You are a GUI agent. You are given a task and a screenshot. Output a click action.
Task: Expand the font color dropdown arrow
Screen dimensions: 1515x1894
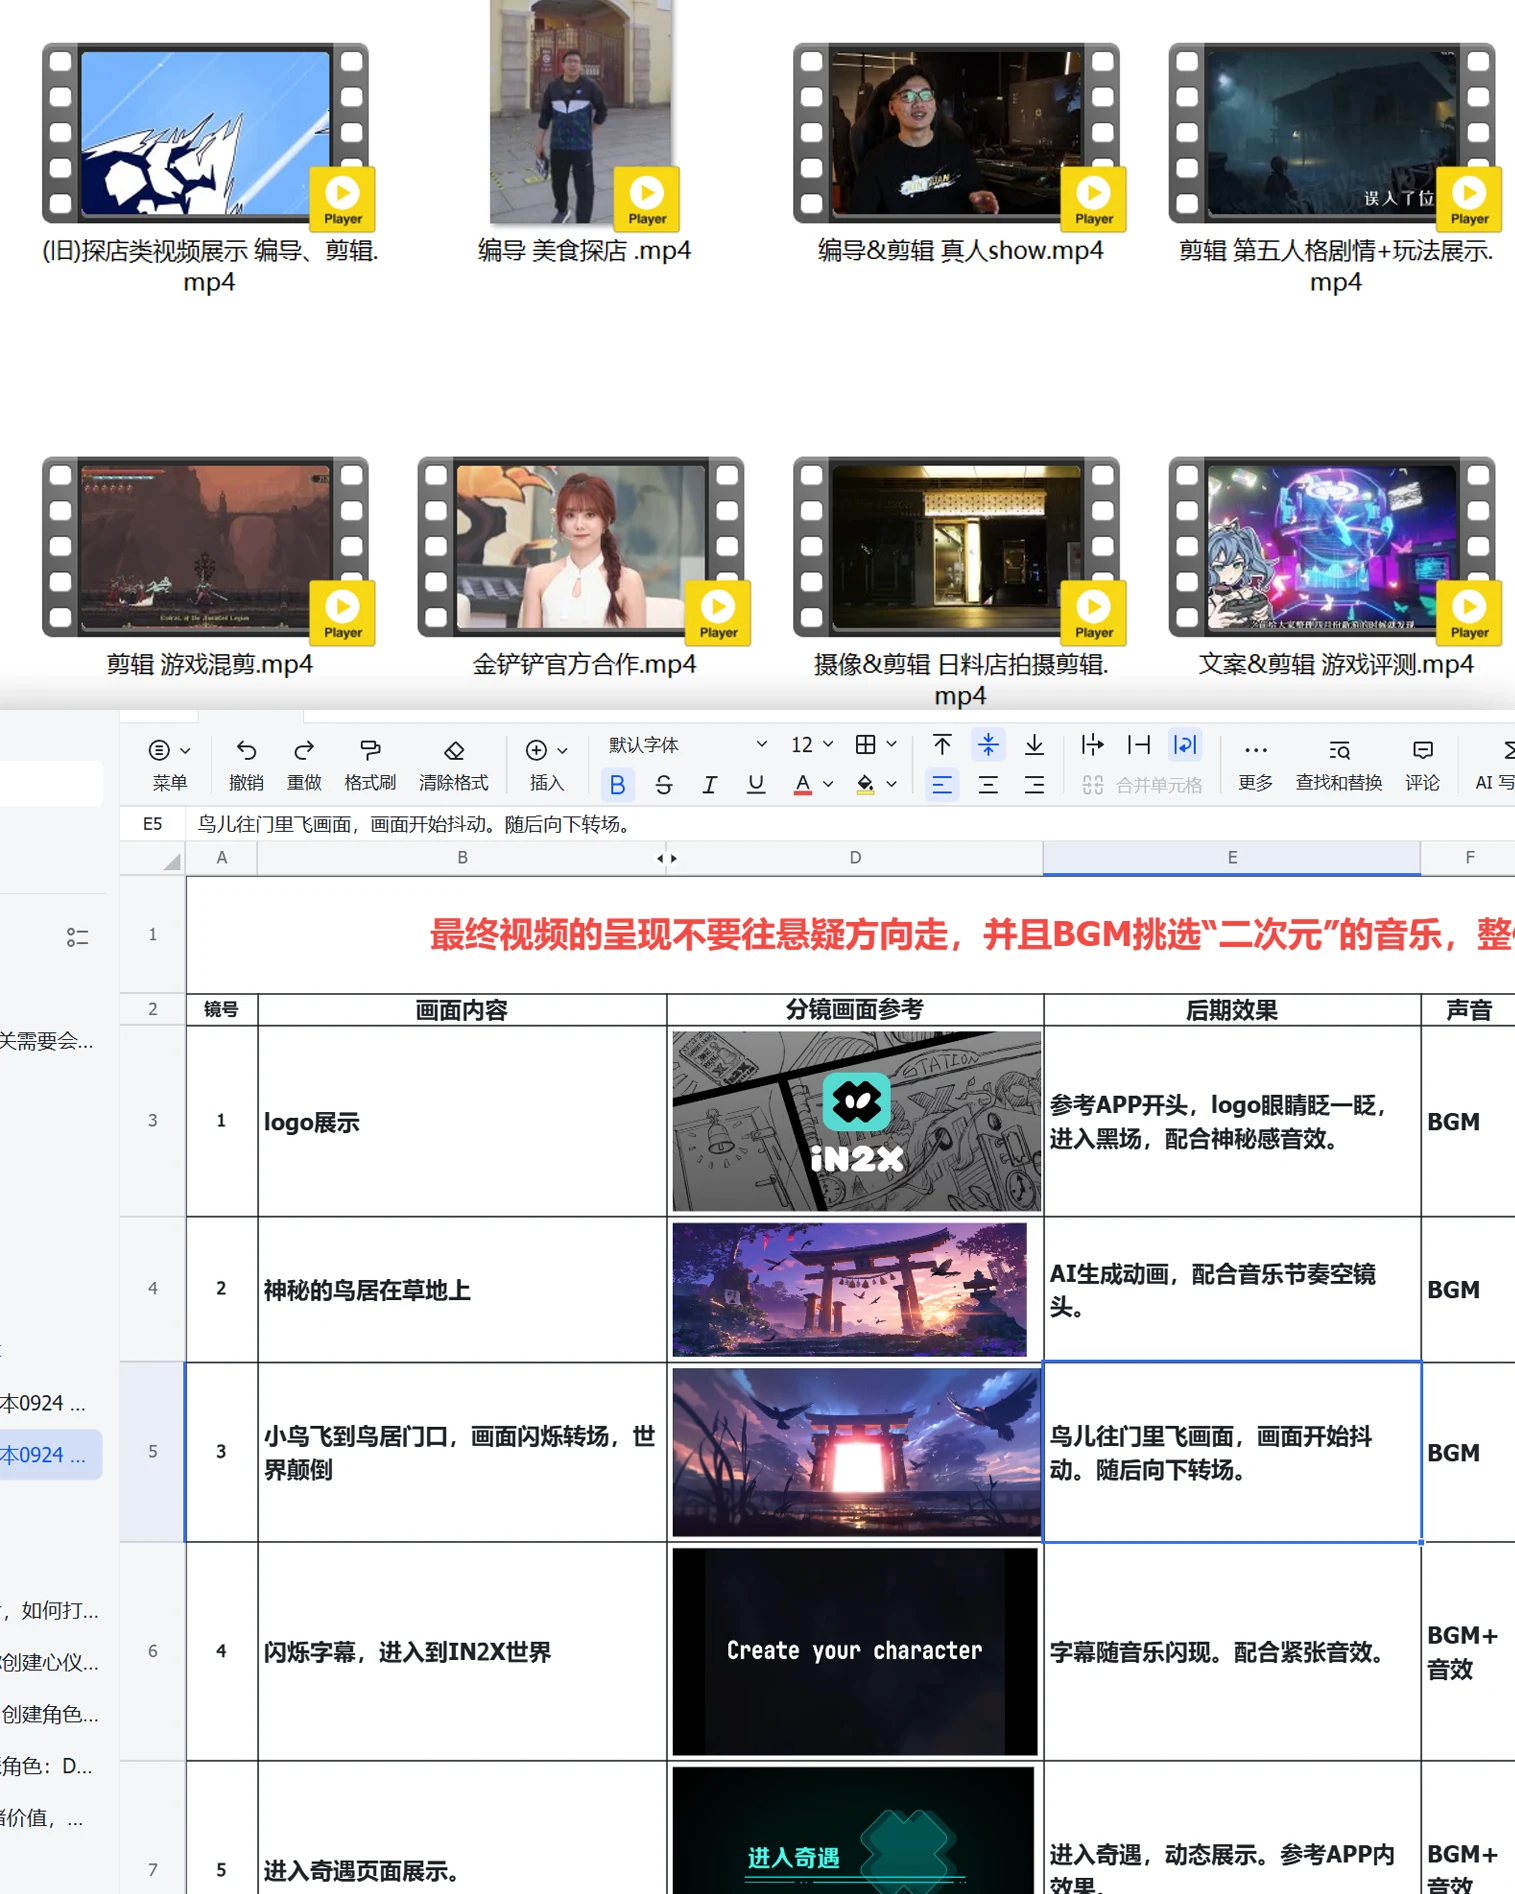[828, 785]
